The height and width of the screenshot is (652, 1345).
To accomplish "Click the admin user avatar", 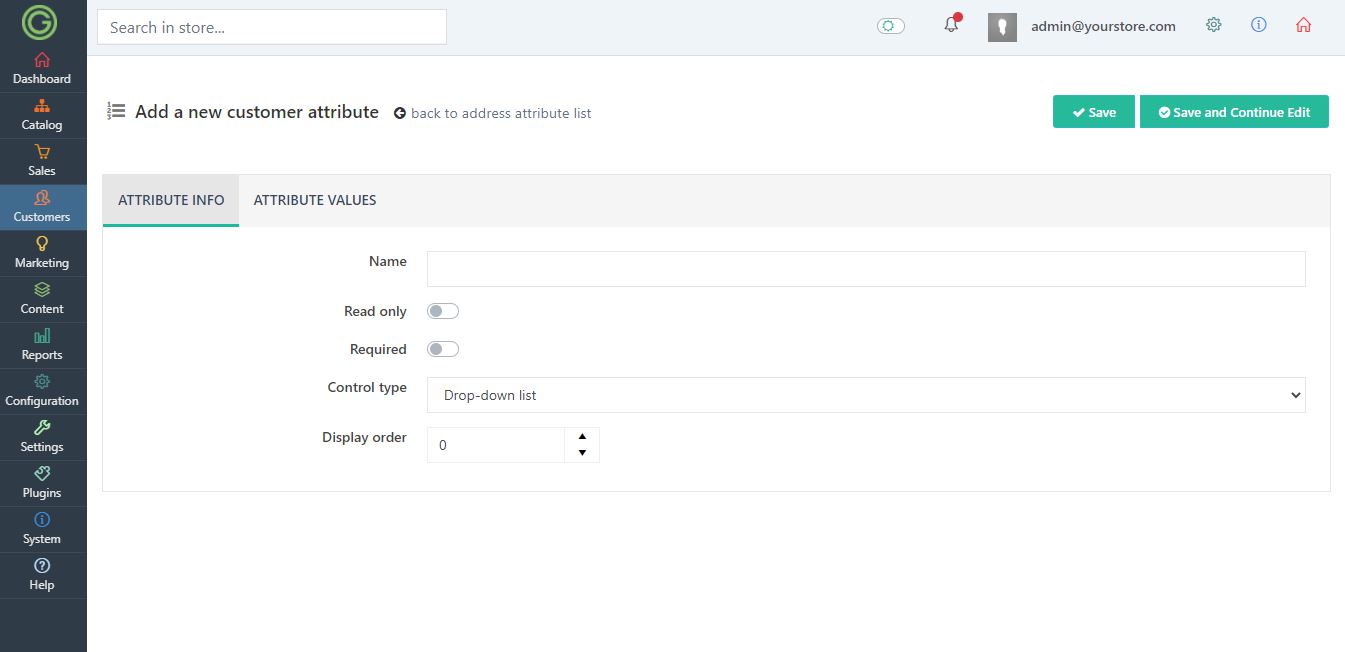I will point(1002,27).
